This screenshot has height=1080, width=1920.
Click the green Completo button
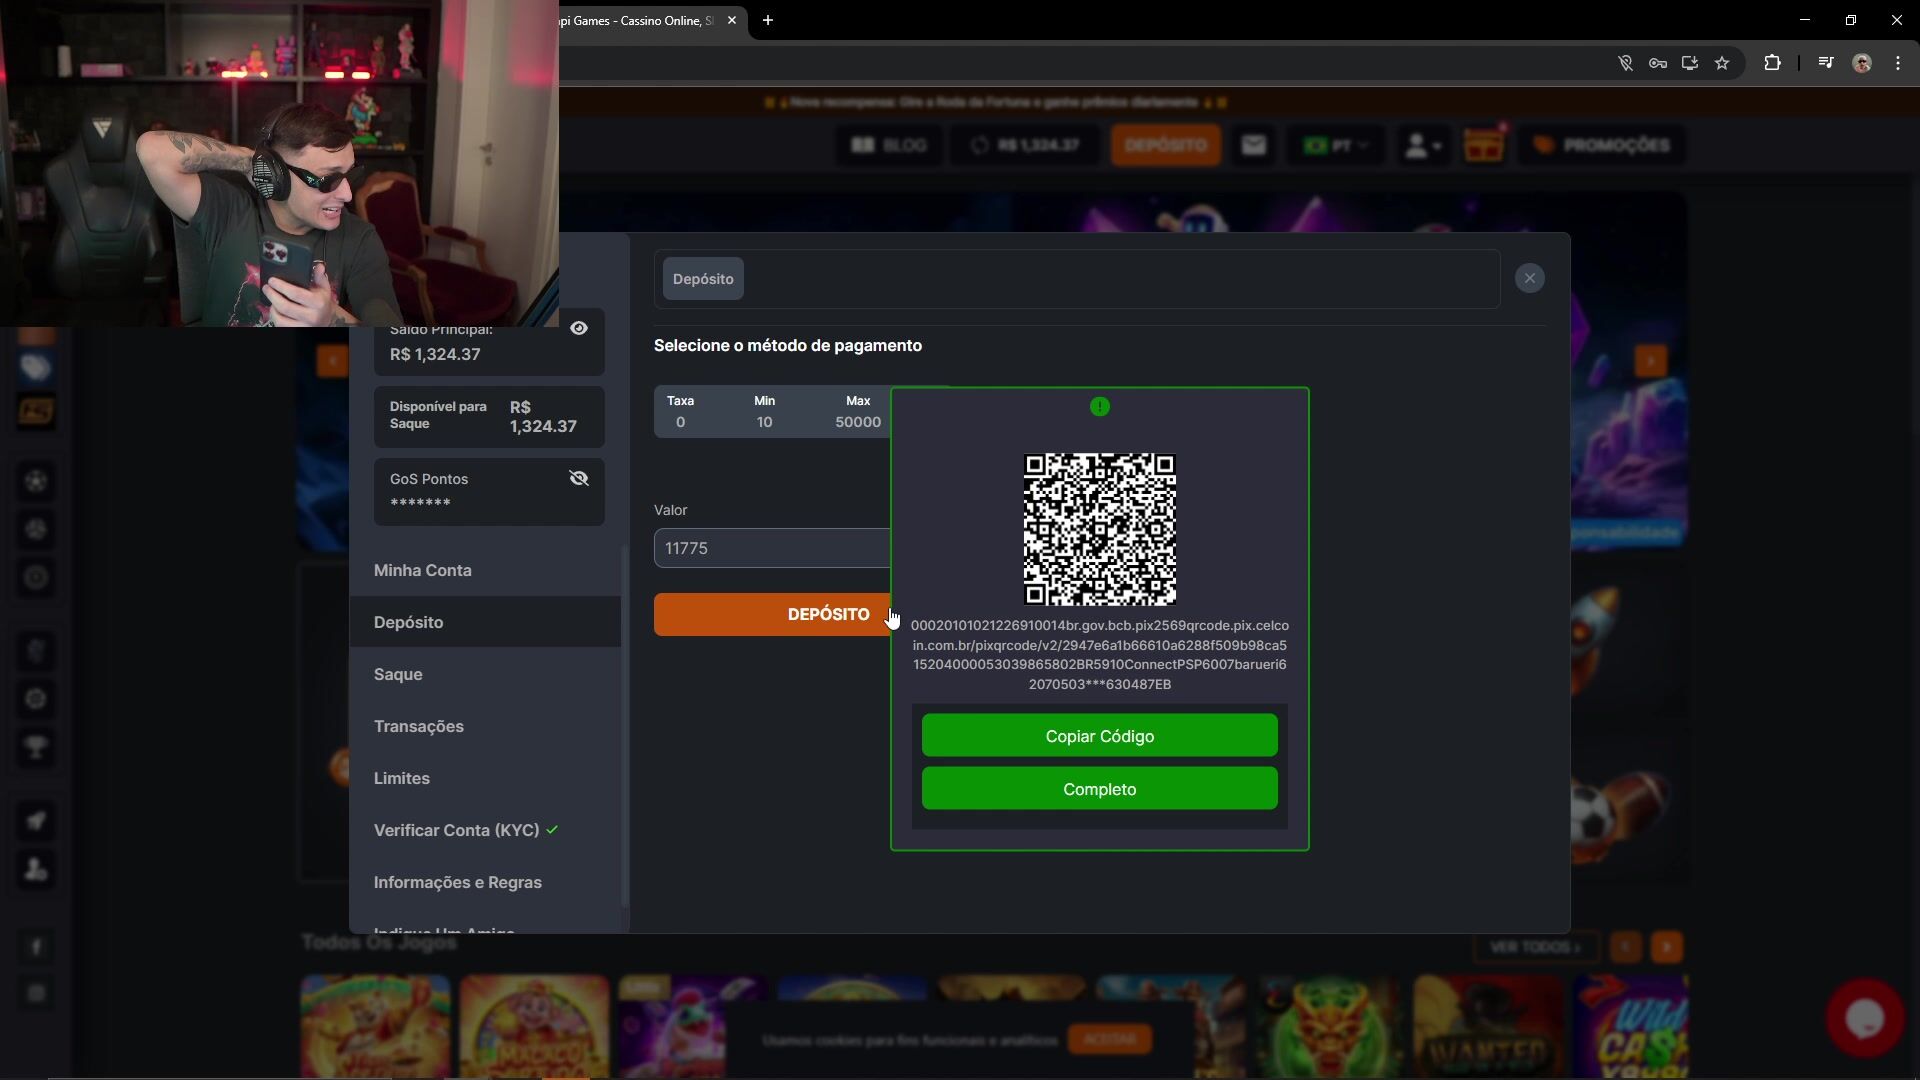pyautogui.click(x=1100, y=789)
